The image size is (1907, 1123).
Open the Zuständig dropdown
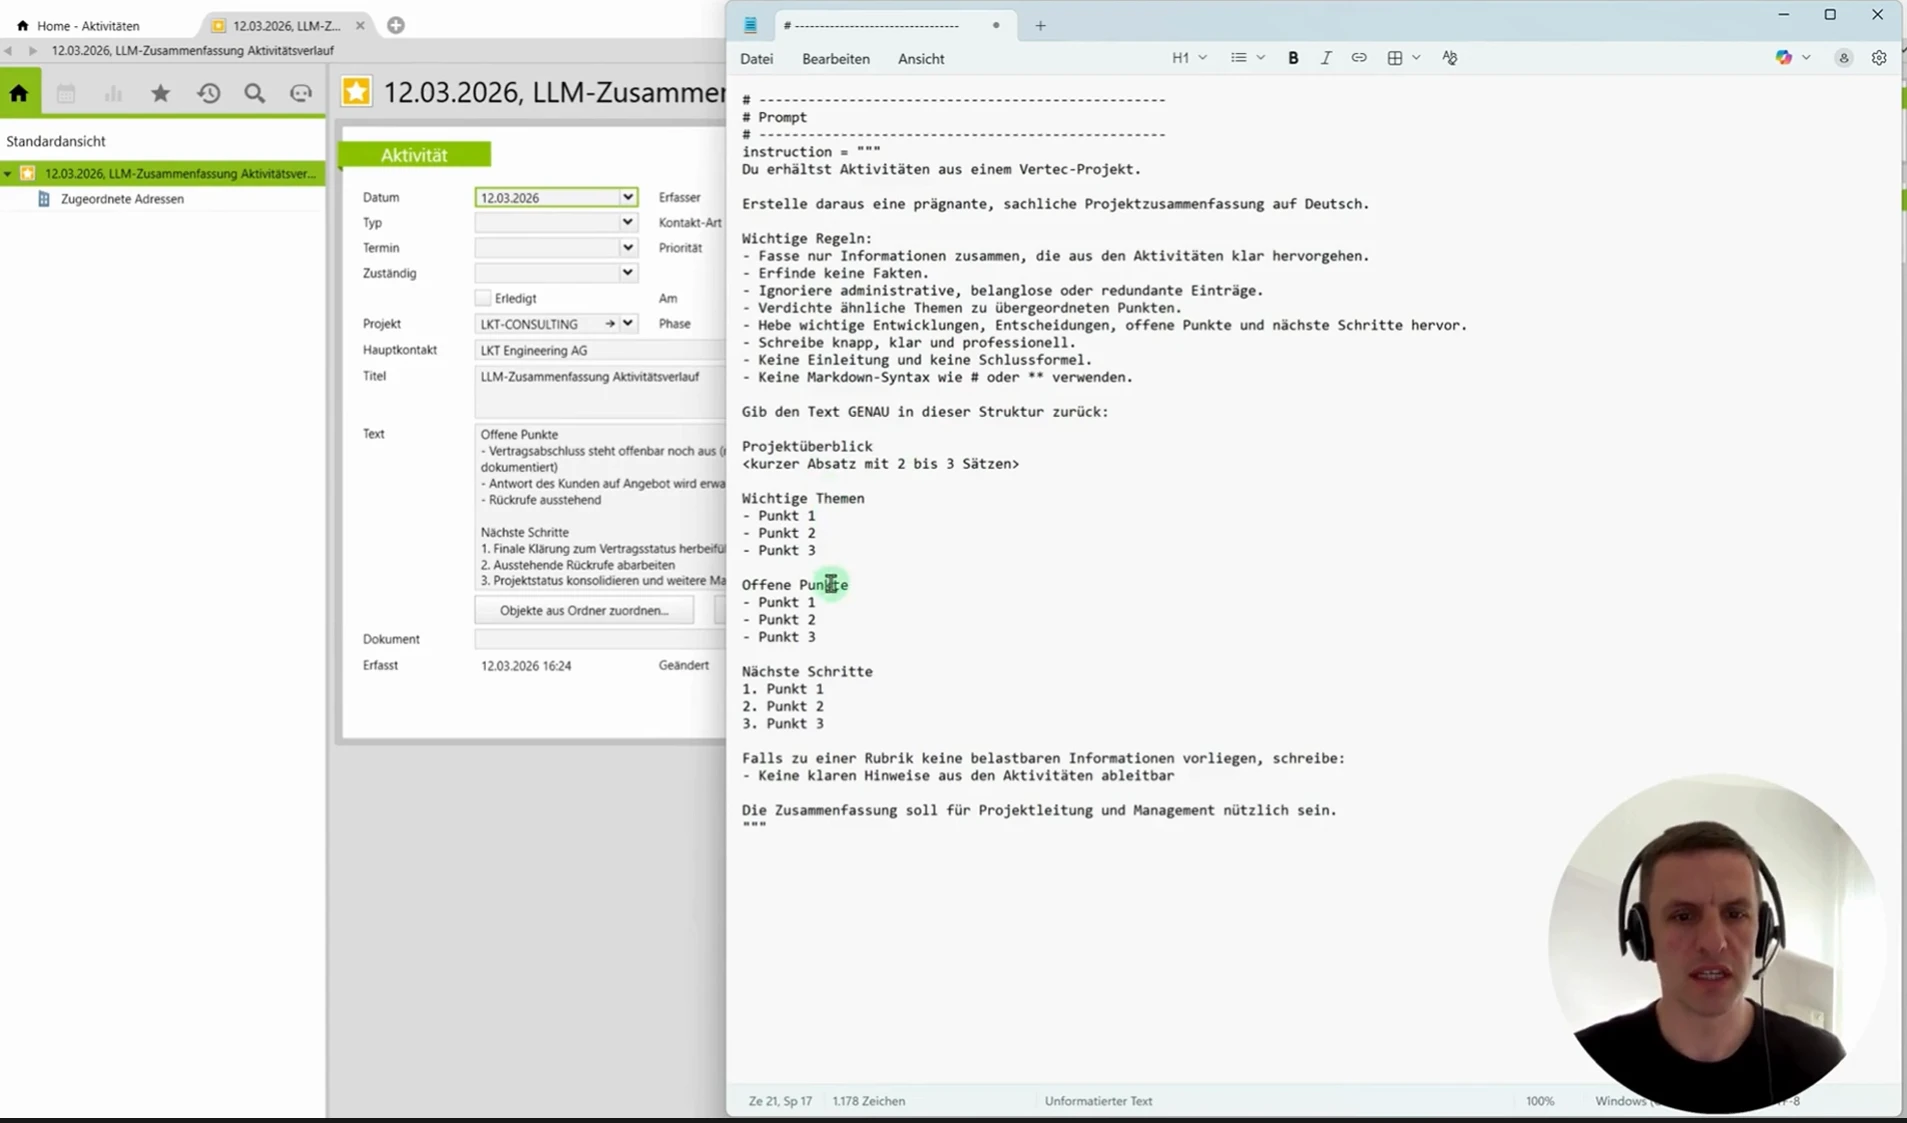(x=627, y=272)
